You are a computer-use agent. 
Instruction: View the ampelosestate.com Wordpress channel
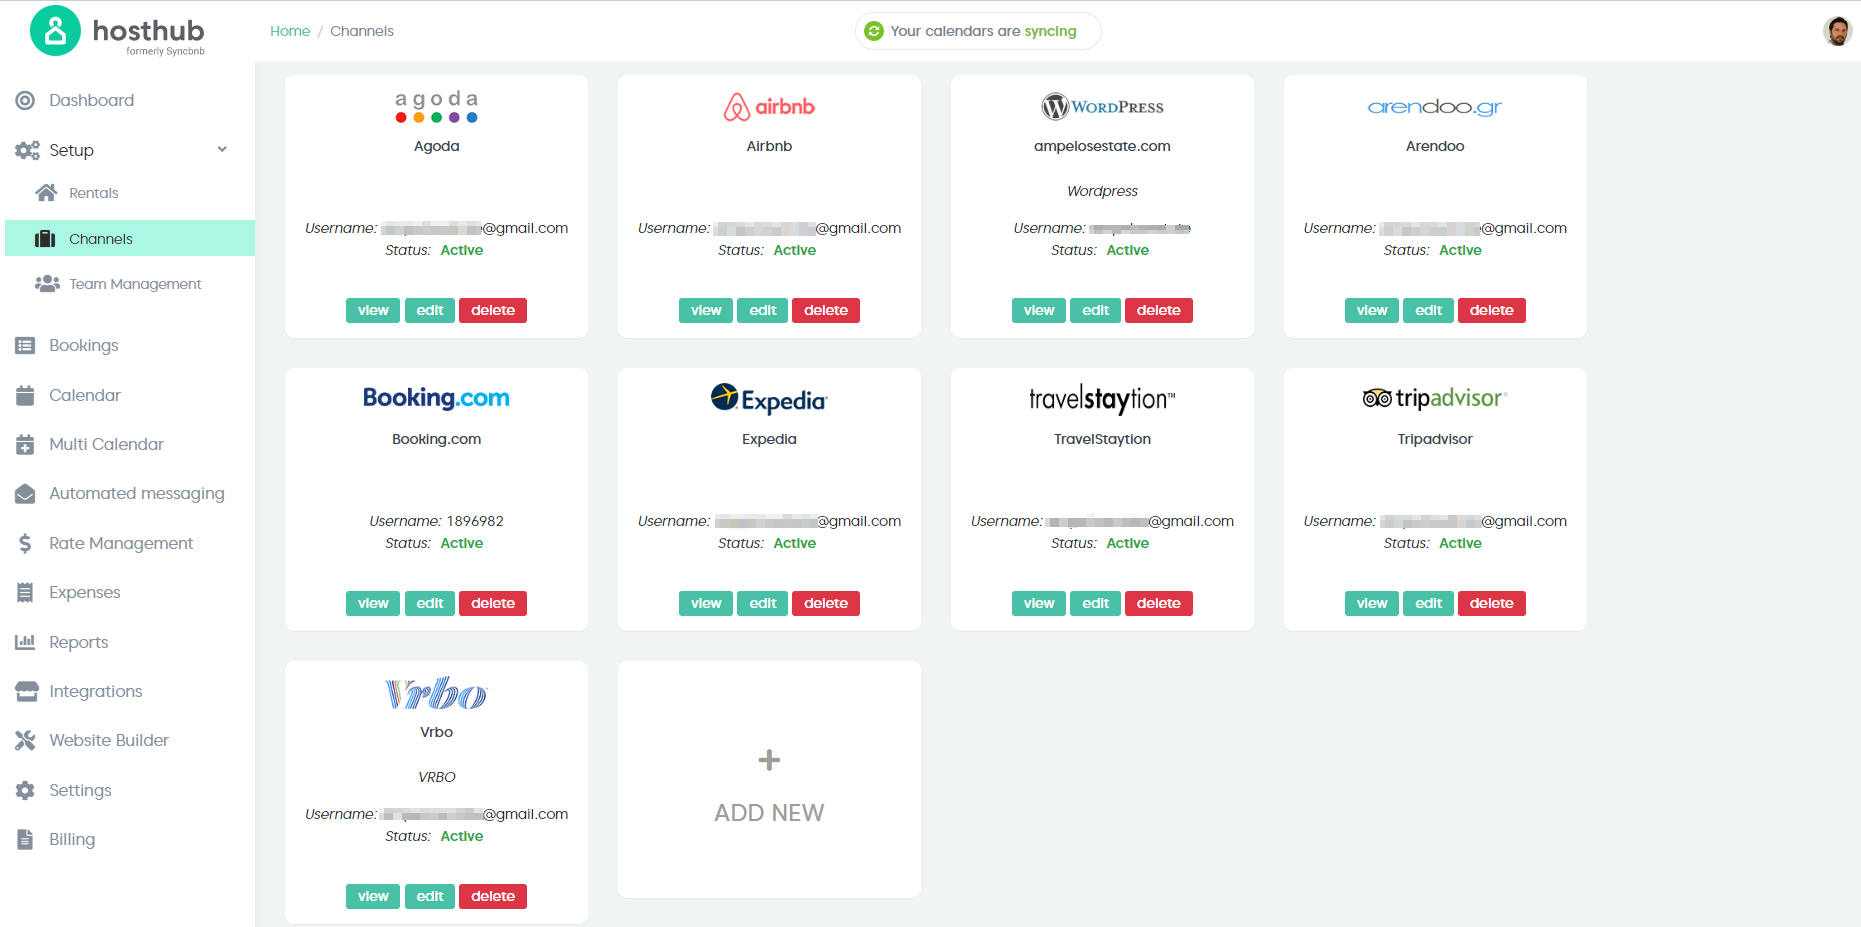pyautogui.click(x=1039, y=310)
